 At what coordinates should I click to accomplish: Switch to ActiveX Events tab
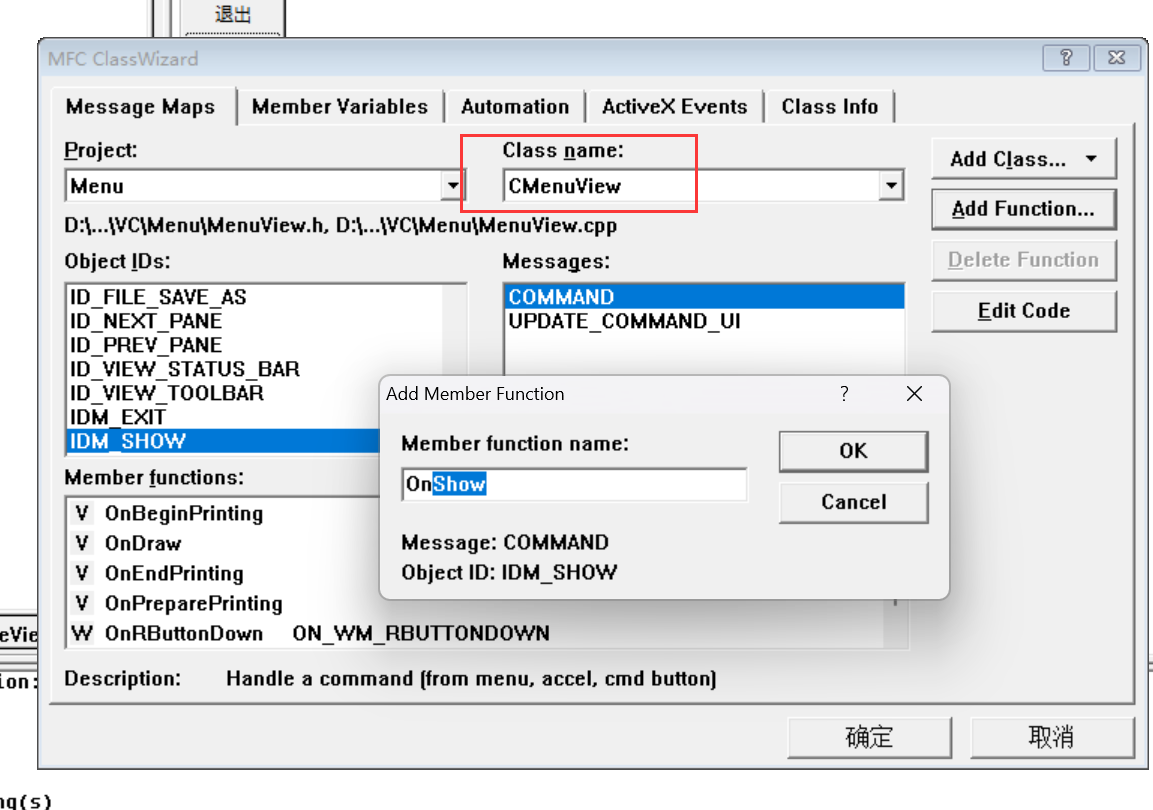(x=674, y=107)
